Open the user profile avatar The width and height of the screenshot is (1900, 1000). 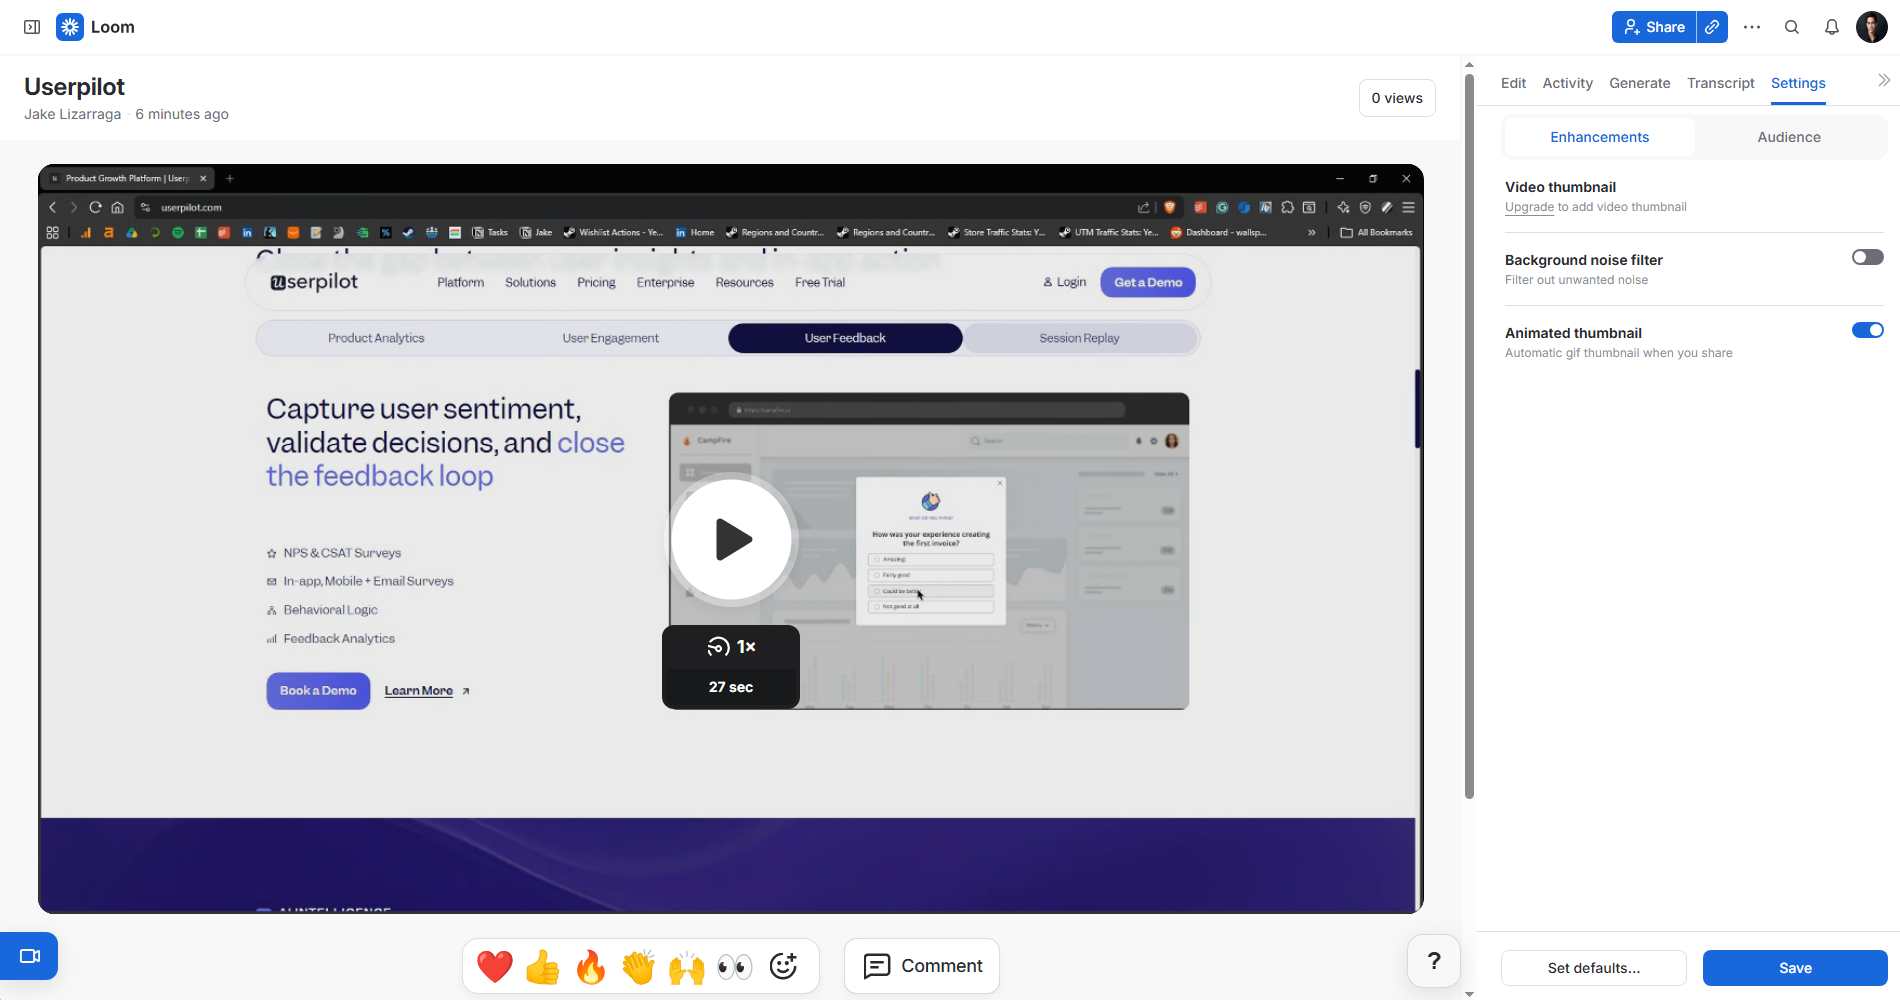1872,27
